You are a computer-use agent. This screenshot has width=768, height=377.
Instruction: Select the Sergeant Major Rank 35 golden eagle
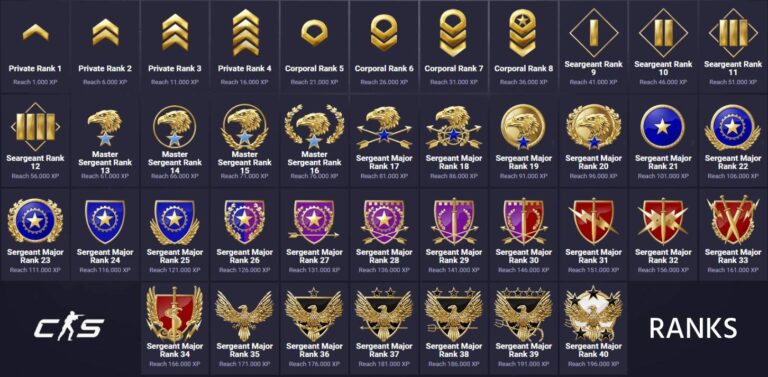tap(244, 315)
